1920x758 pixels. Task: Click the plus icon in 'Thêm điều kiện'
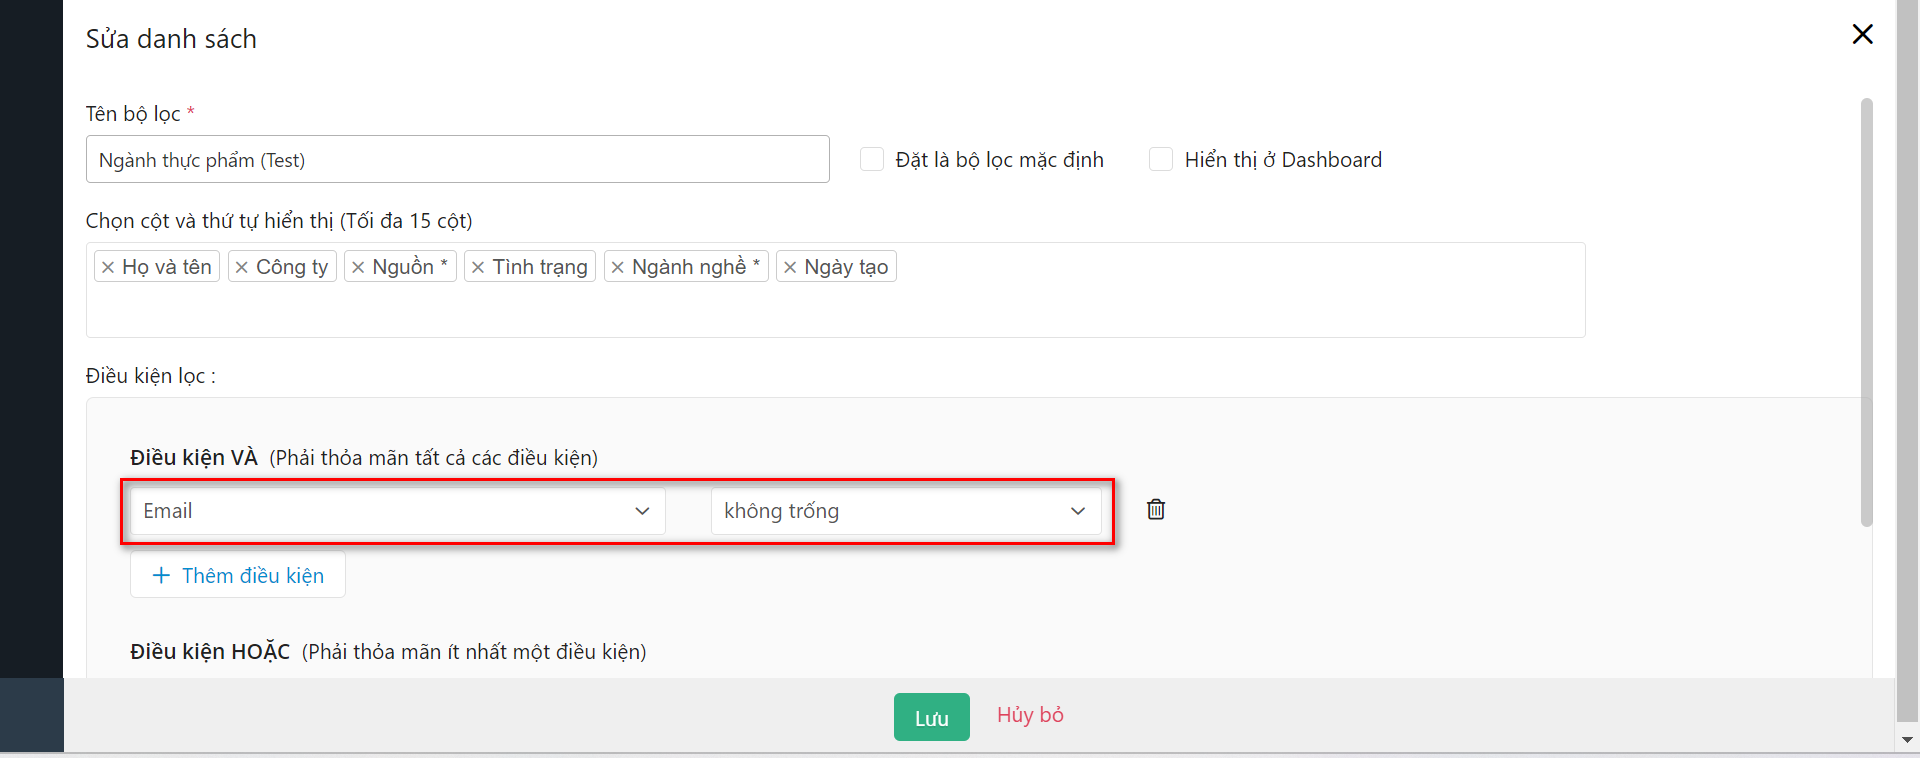click(161, 575)
